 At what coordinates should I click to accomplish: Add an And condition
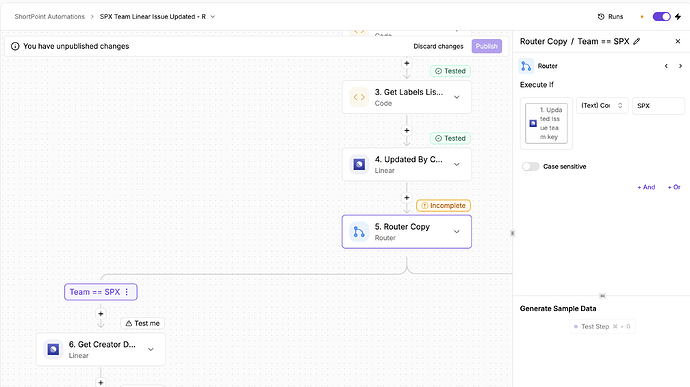coord(646,187)
